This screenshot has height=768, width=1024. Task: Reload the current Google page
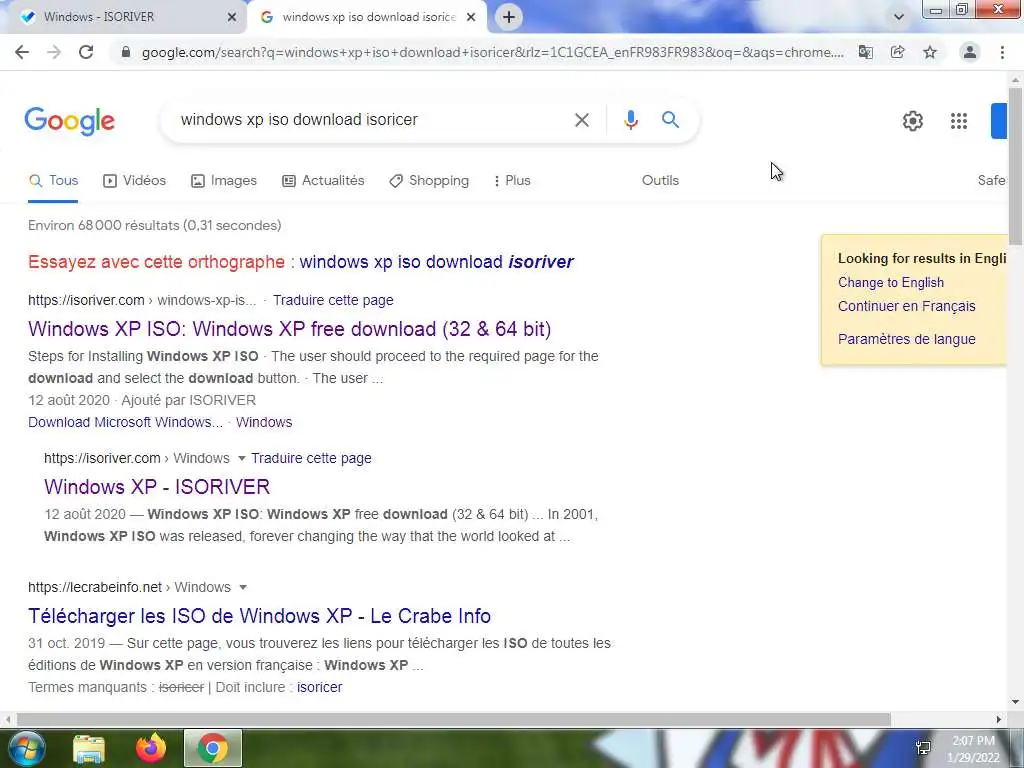click(86, 52)
